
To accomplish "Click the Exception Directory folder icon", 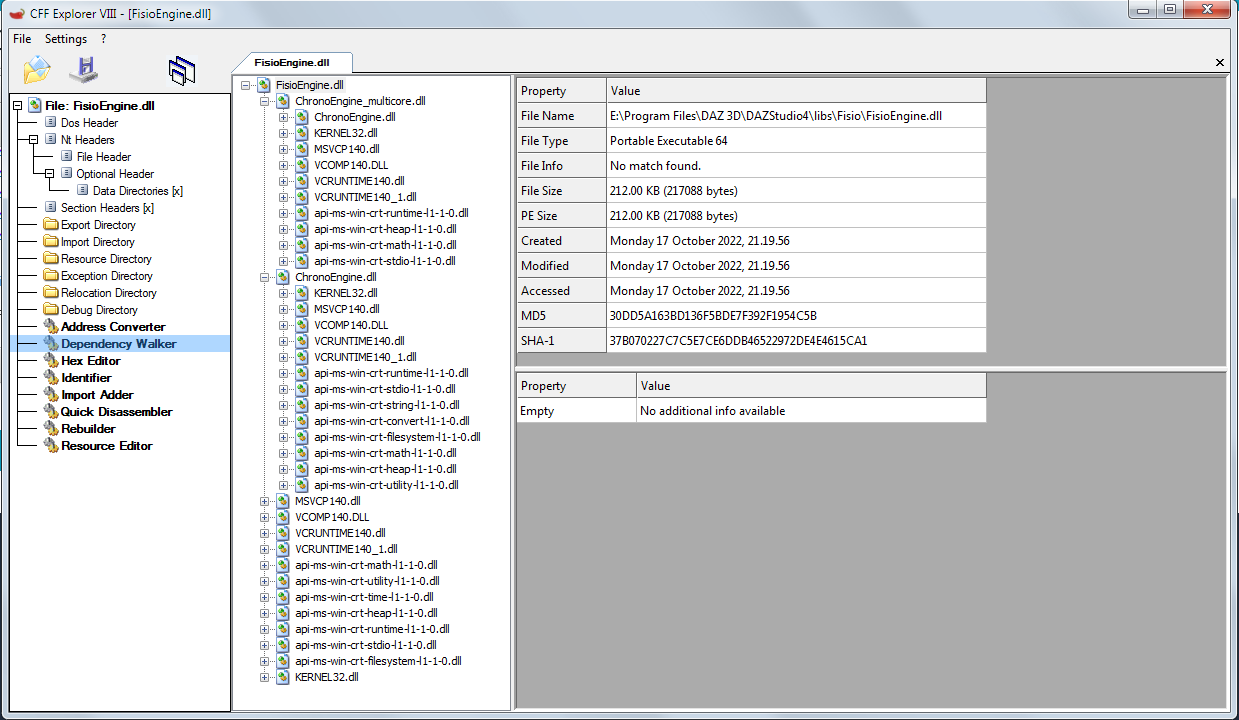I will point(51,276).
